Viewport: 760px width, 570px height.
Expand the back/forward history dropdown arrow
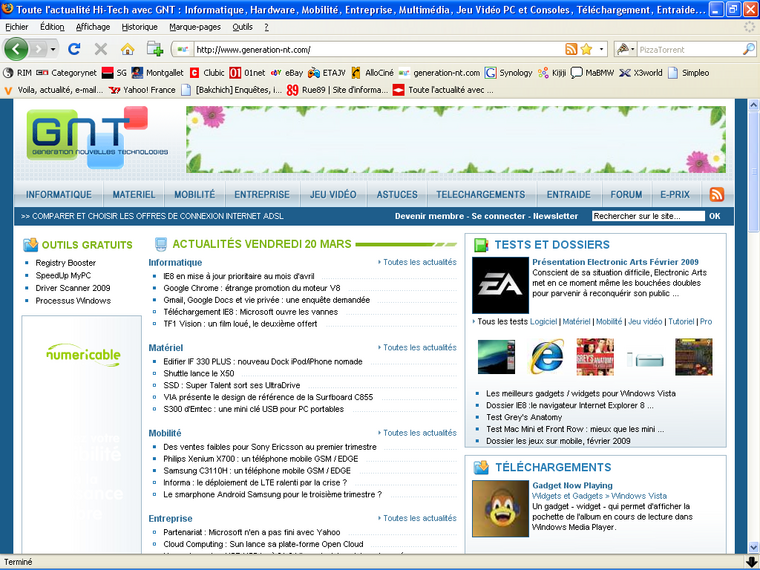point(53,49)
